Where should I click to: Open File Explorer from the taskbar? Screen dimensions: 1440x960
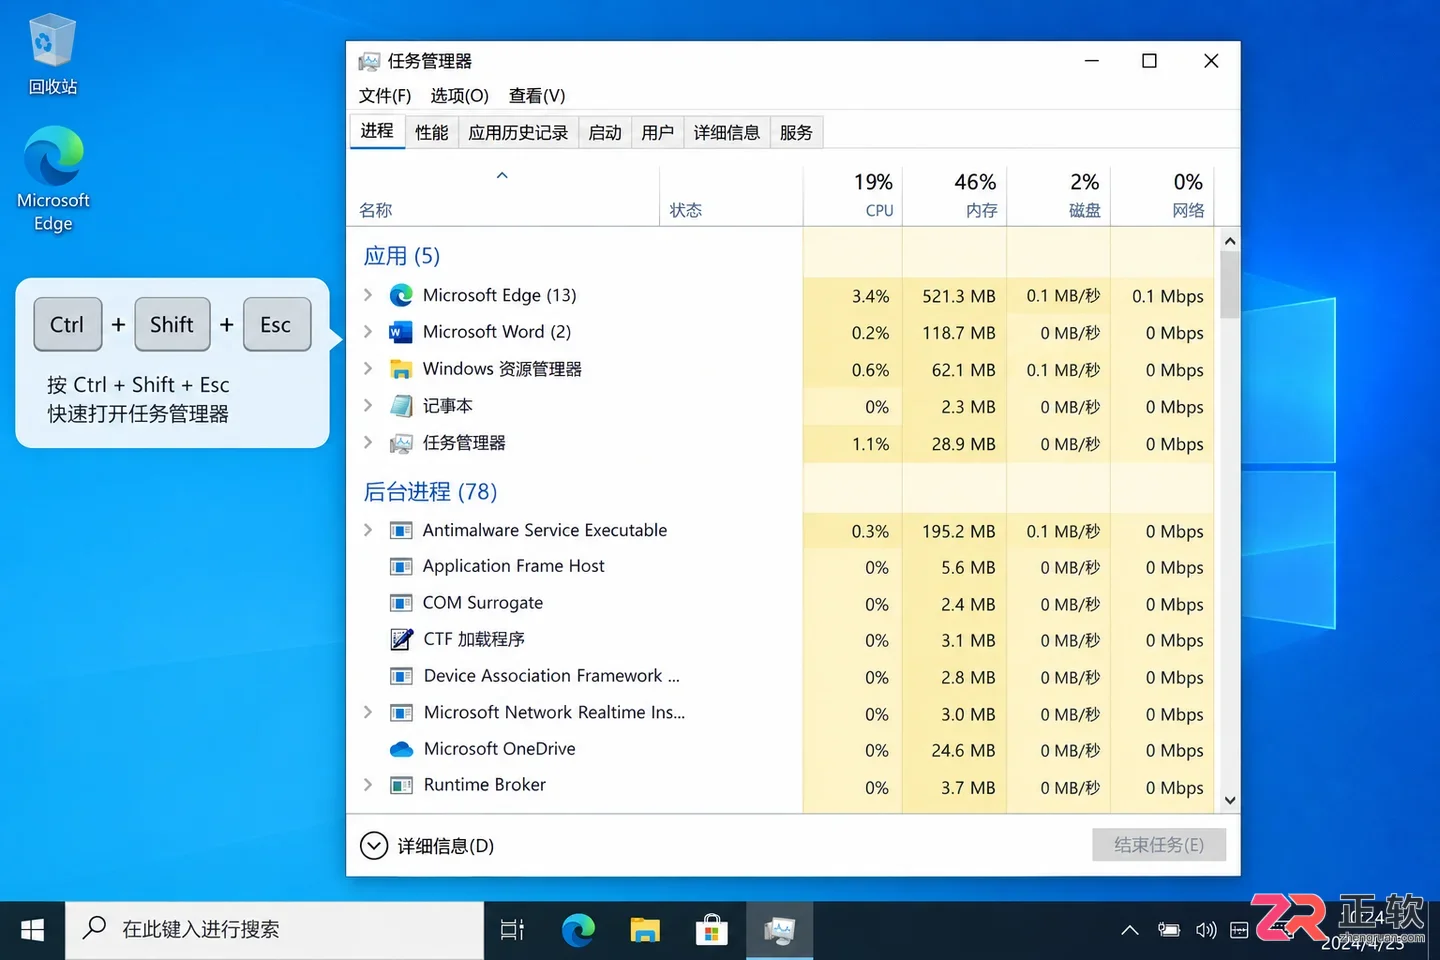pyautogui.click(x=645, y=931)
